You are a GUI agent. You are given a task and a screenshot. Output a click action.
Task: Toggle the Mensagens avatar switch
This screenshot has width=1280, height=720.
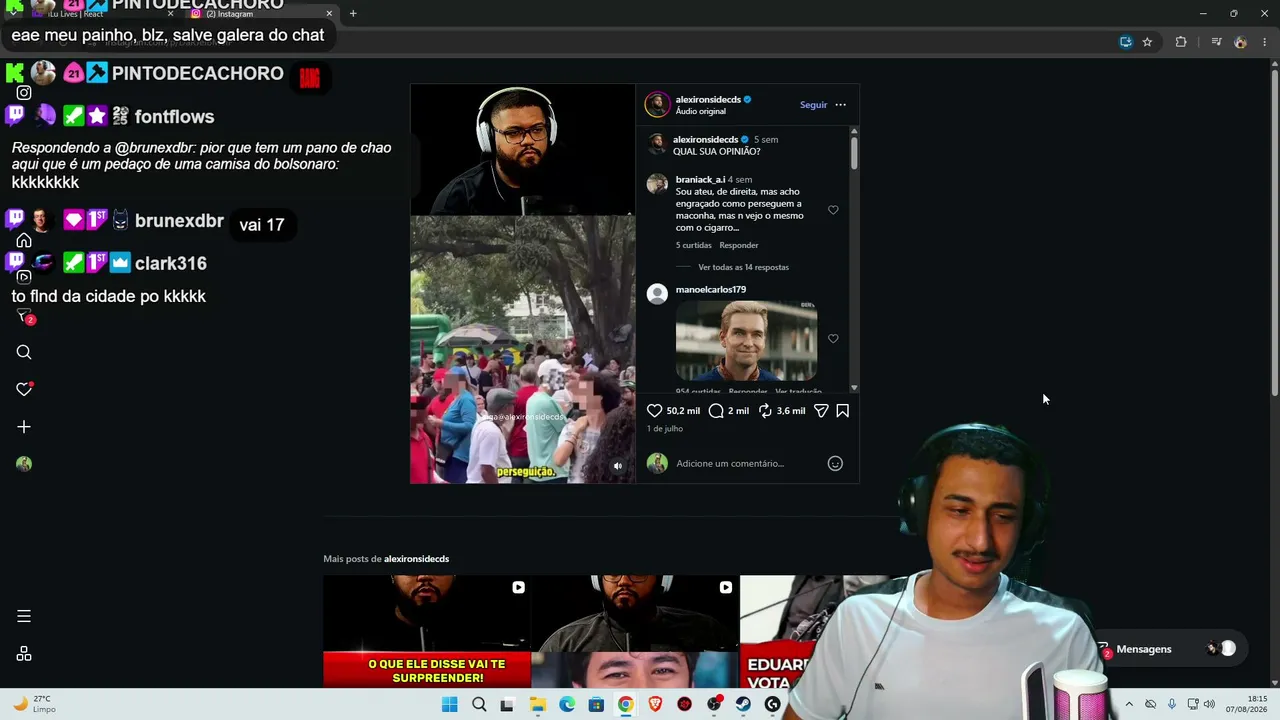point(1221,649)
